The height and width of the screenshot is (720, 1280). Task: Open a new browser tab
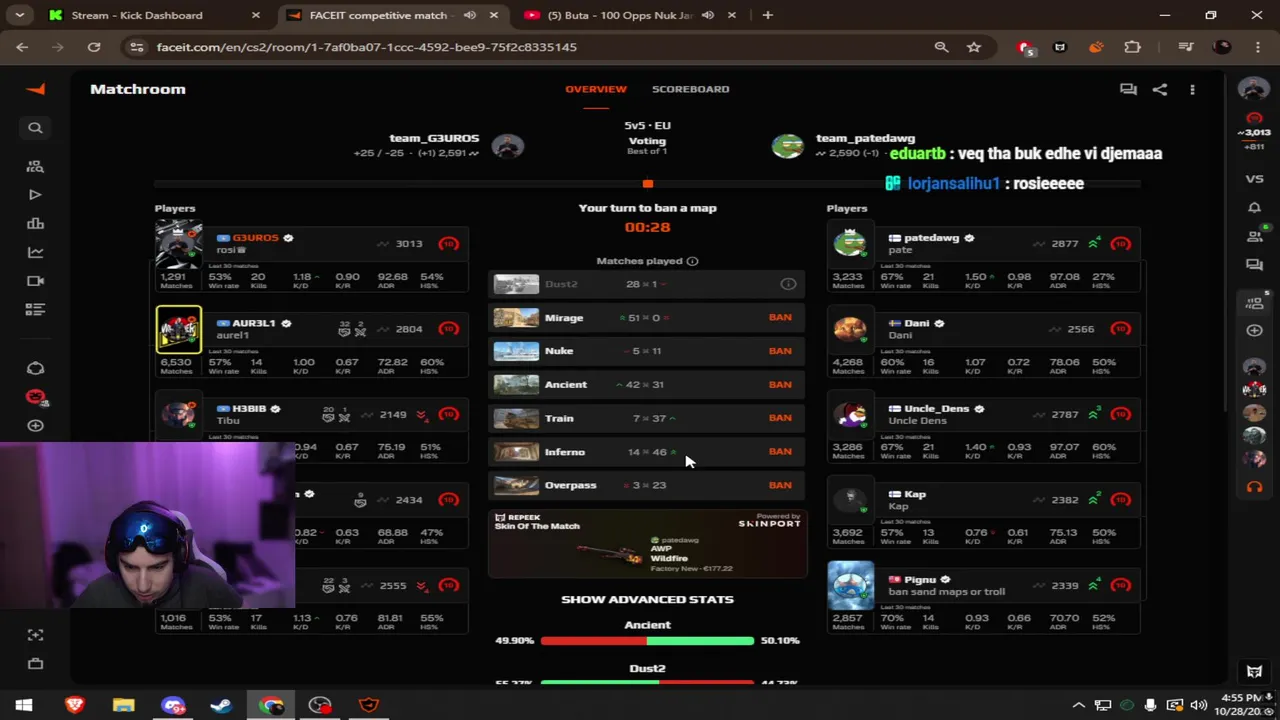click(x=767, y=15)
